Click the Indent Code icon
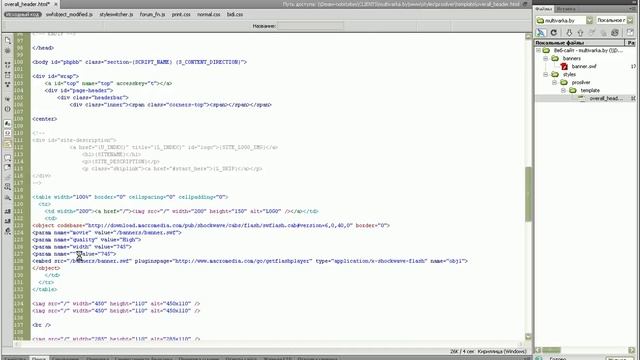The image size is (640, 360). [8, 211]
